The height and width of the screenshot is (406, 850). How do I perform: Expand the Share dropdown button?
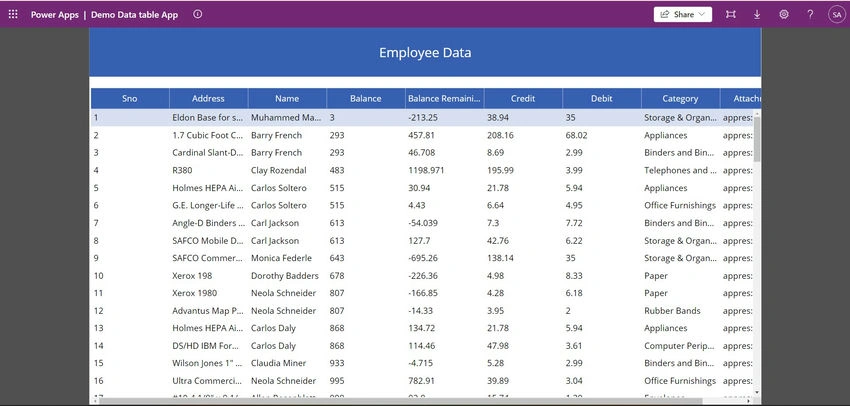point(682,15)
